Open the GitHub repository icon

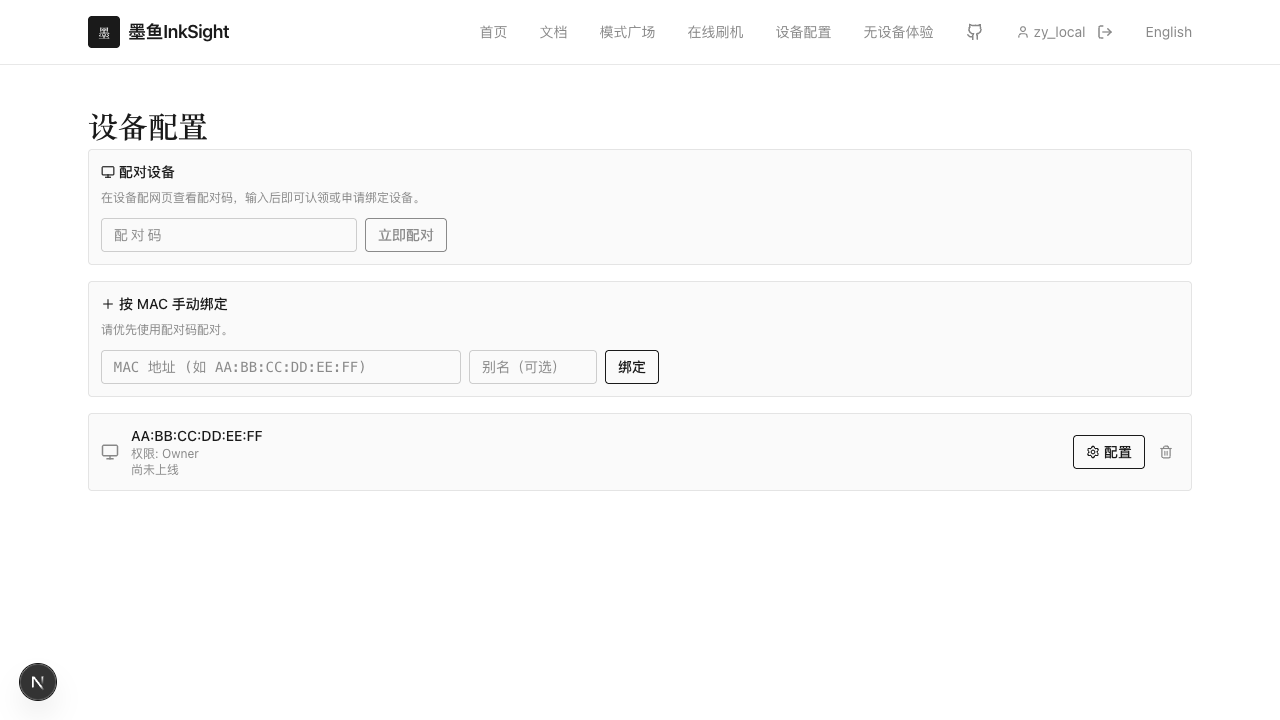(974, 32)
